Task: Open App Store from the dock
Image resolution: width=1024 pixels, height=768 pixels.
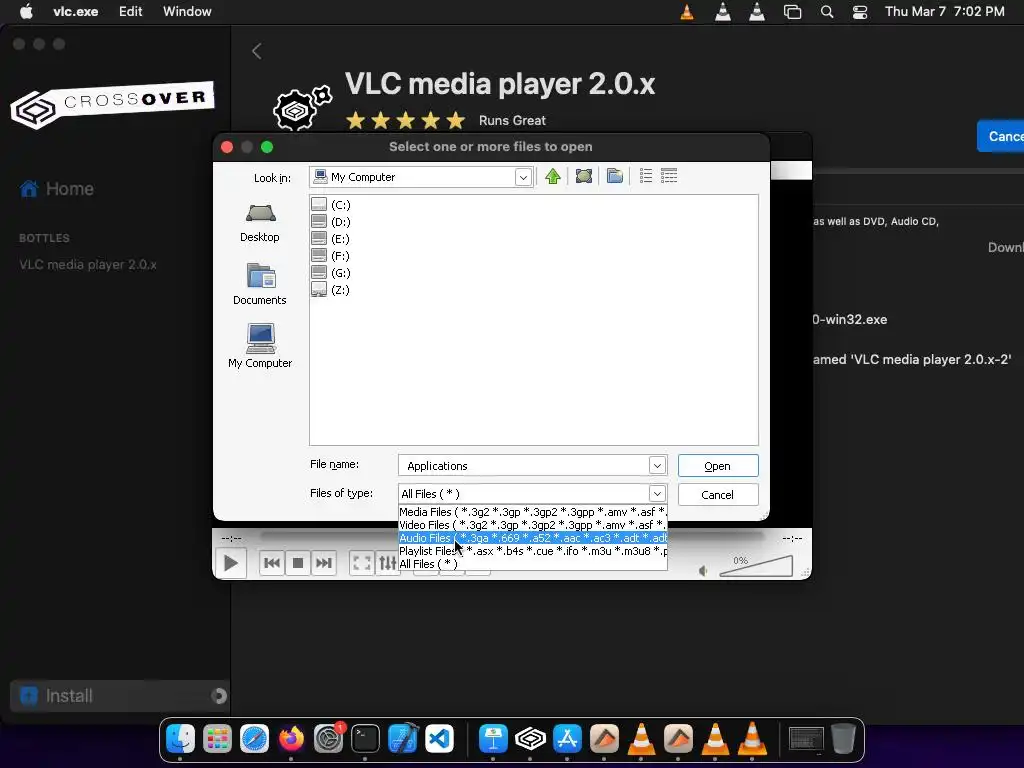Action: coord(567,739)
